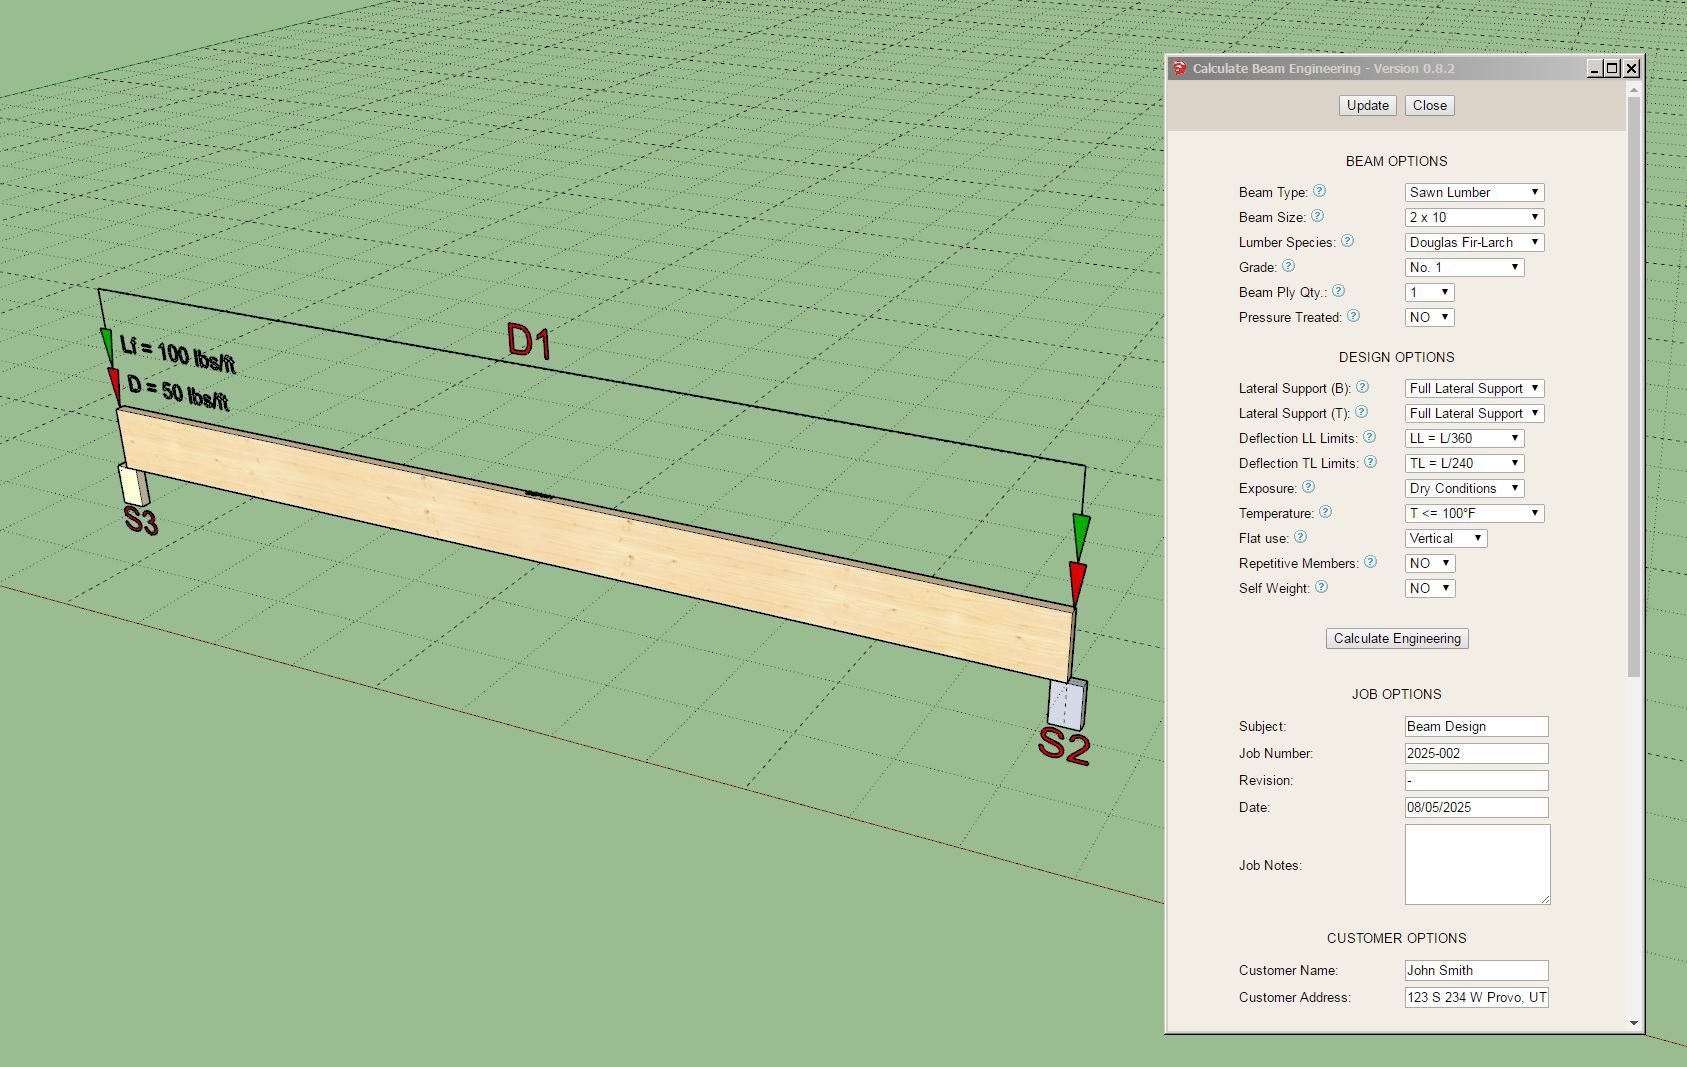The width and height of the screenshot is (1687, 1067).
Task: Click the Job Number input field
Action: pyautogui.click(x=1476, y=753)
